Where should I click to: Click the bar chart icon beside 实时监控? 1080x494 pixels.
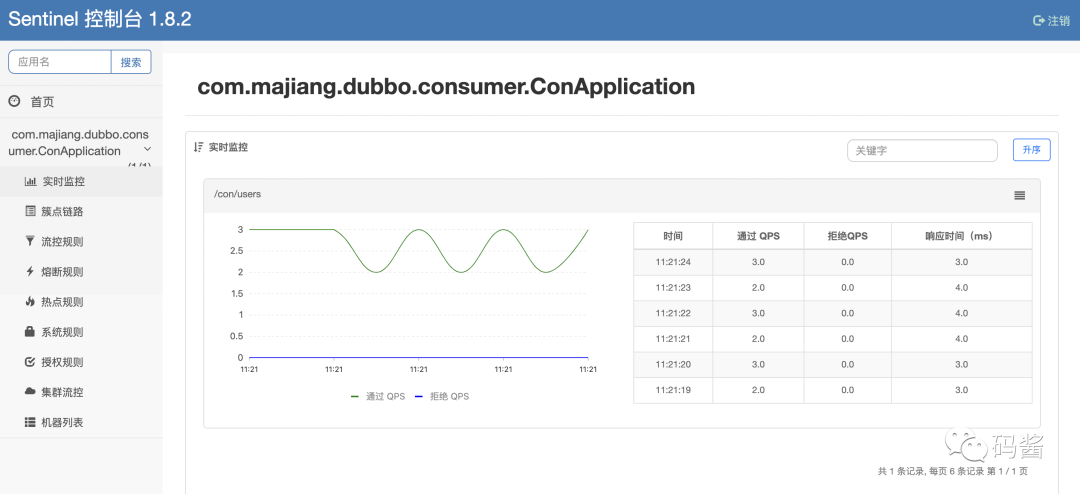[x=30, y=182]
